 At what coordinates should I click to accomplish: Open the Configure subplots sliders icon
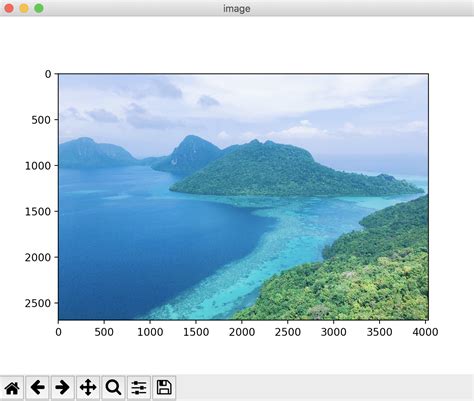click(x=139, y=388)
